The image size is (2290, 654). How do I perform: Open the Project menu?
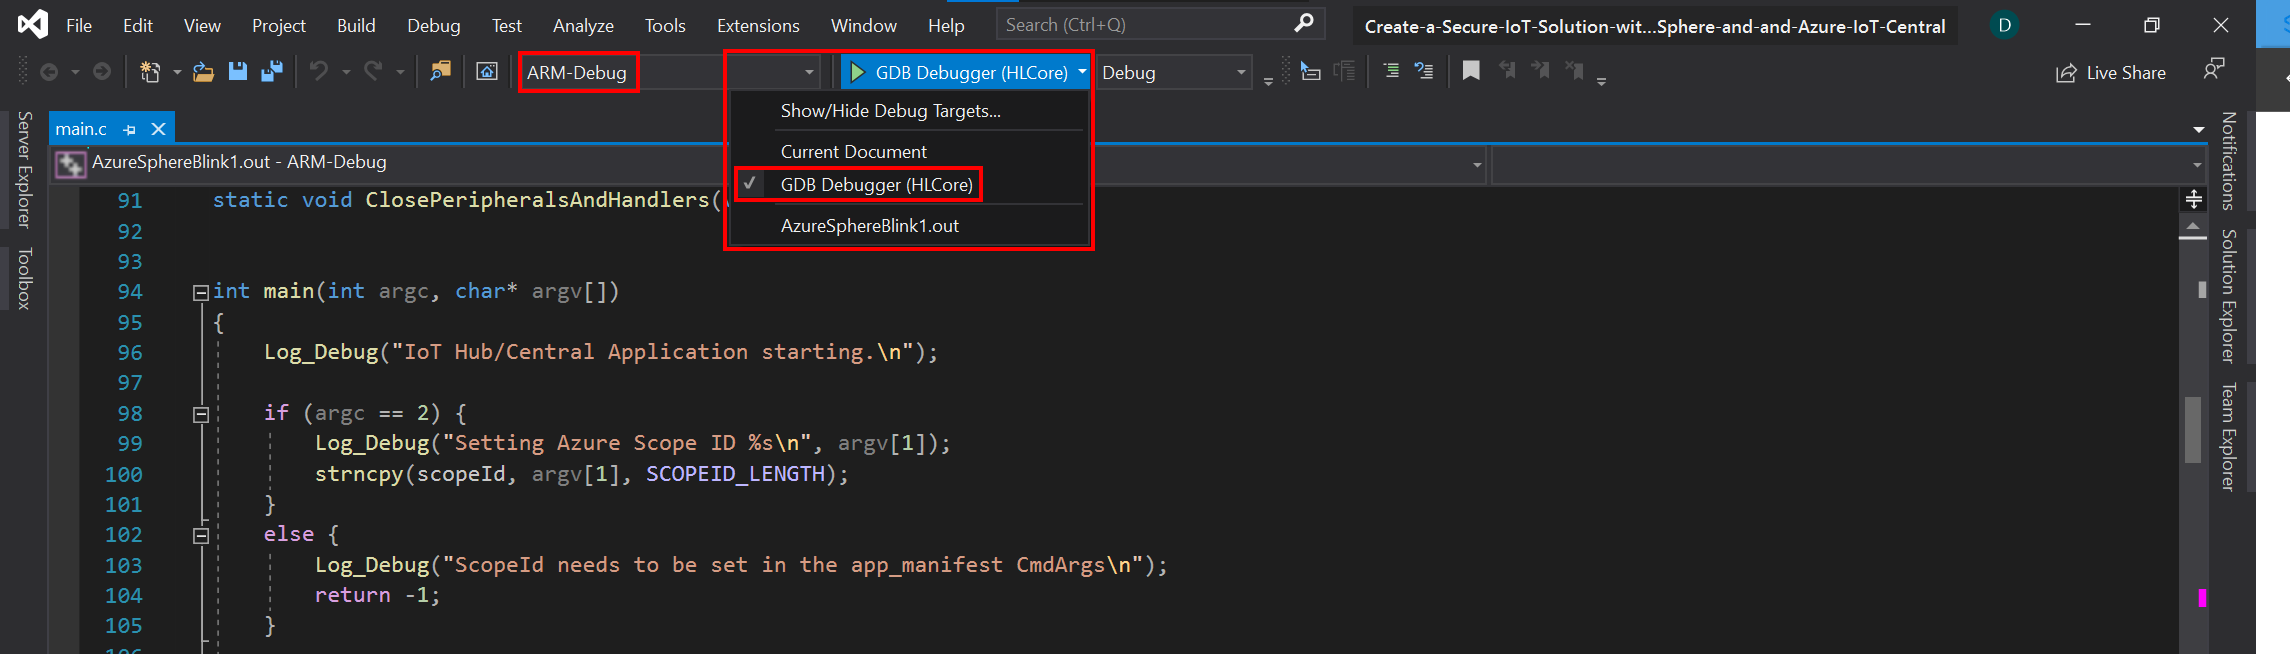tap(279, 26)
